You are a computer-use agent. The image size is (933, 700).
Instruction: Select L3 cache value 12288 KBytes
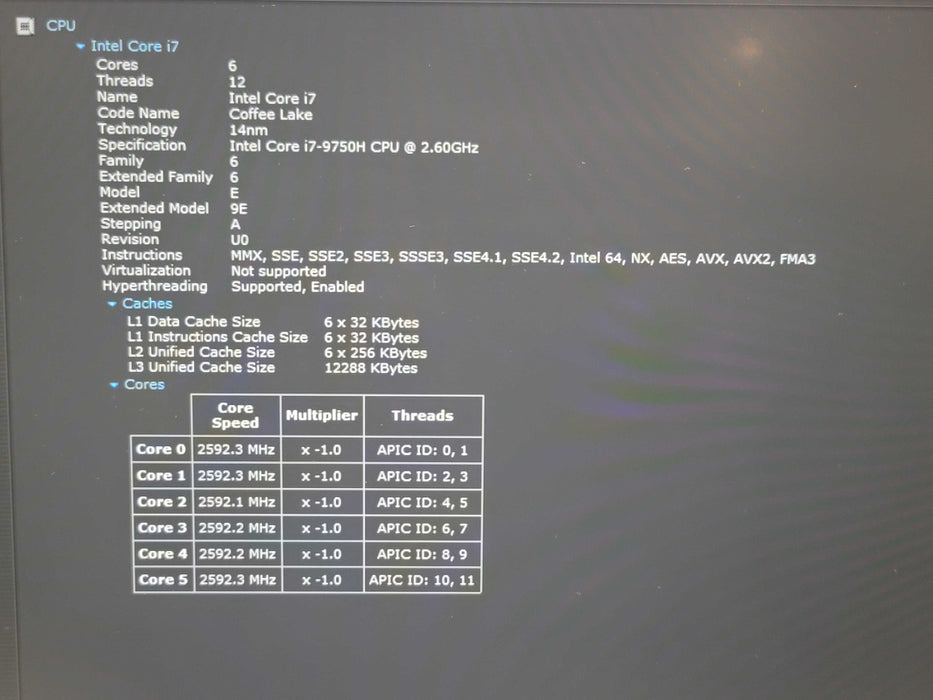(371, 368)
